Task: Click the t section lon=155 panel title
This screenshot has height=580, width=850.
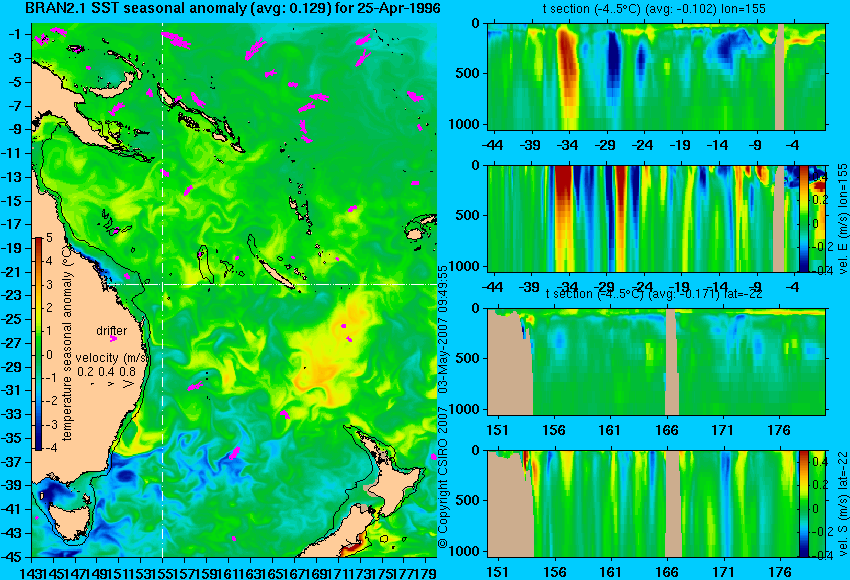Action: pos(654,9)
